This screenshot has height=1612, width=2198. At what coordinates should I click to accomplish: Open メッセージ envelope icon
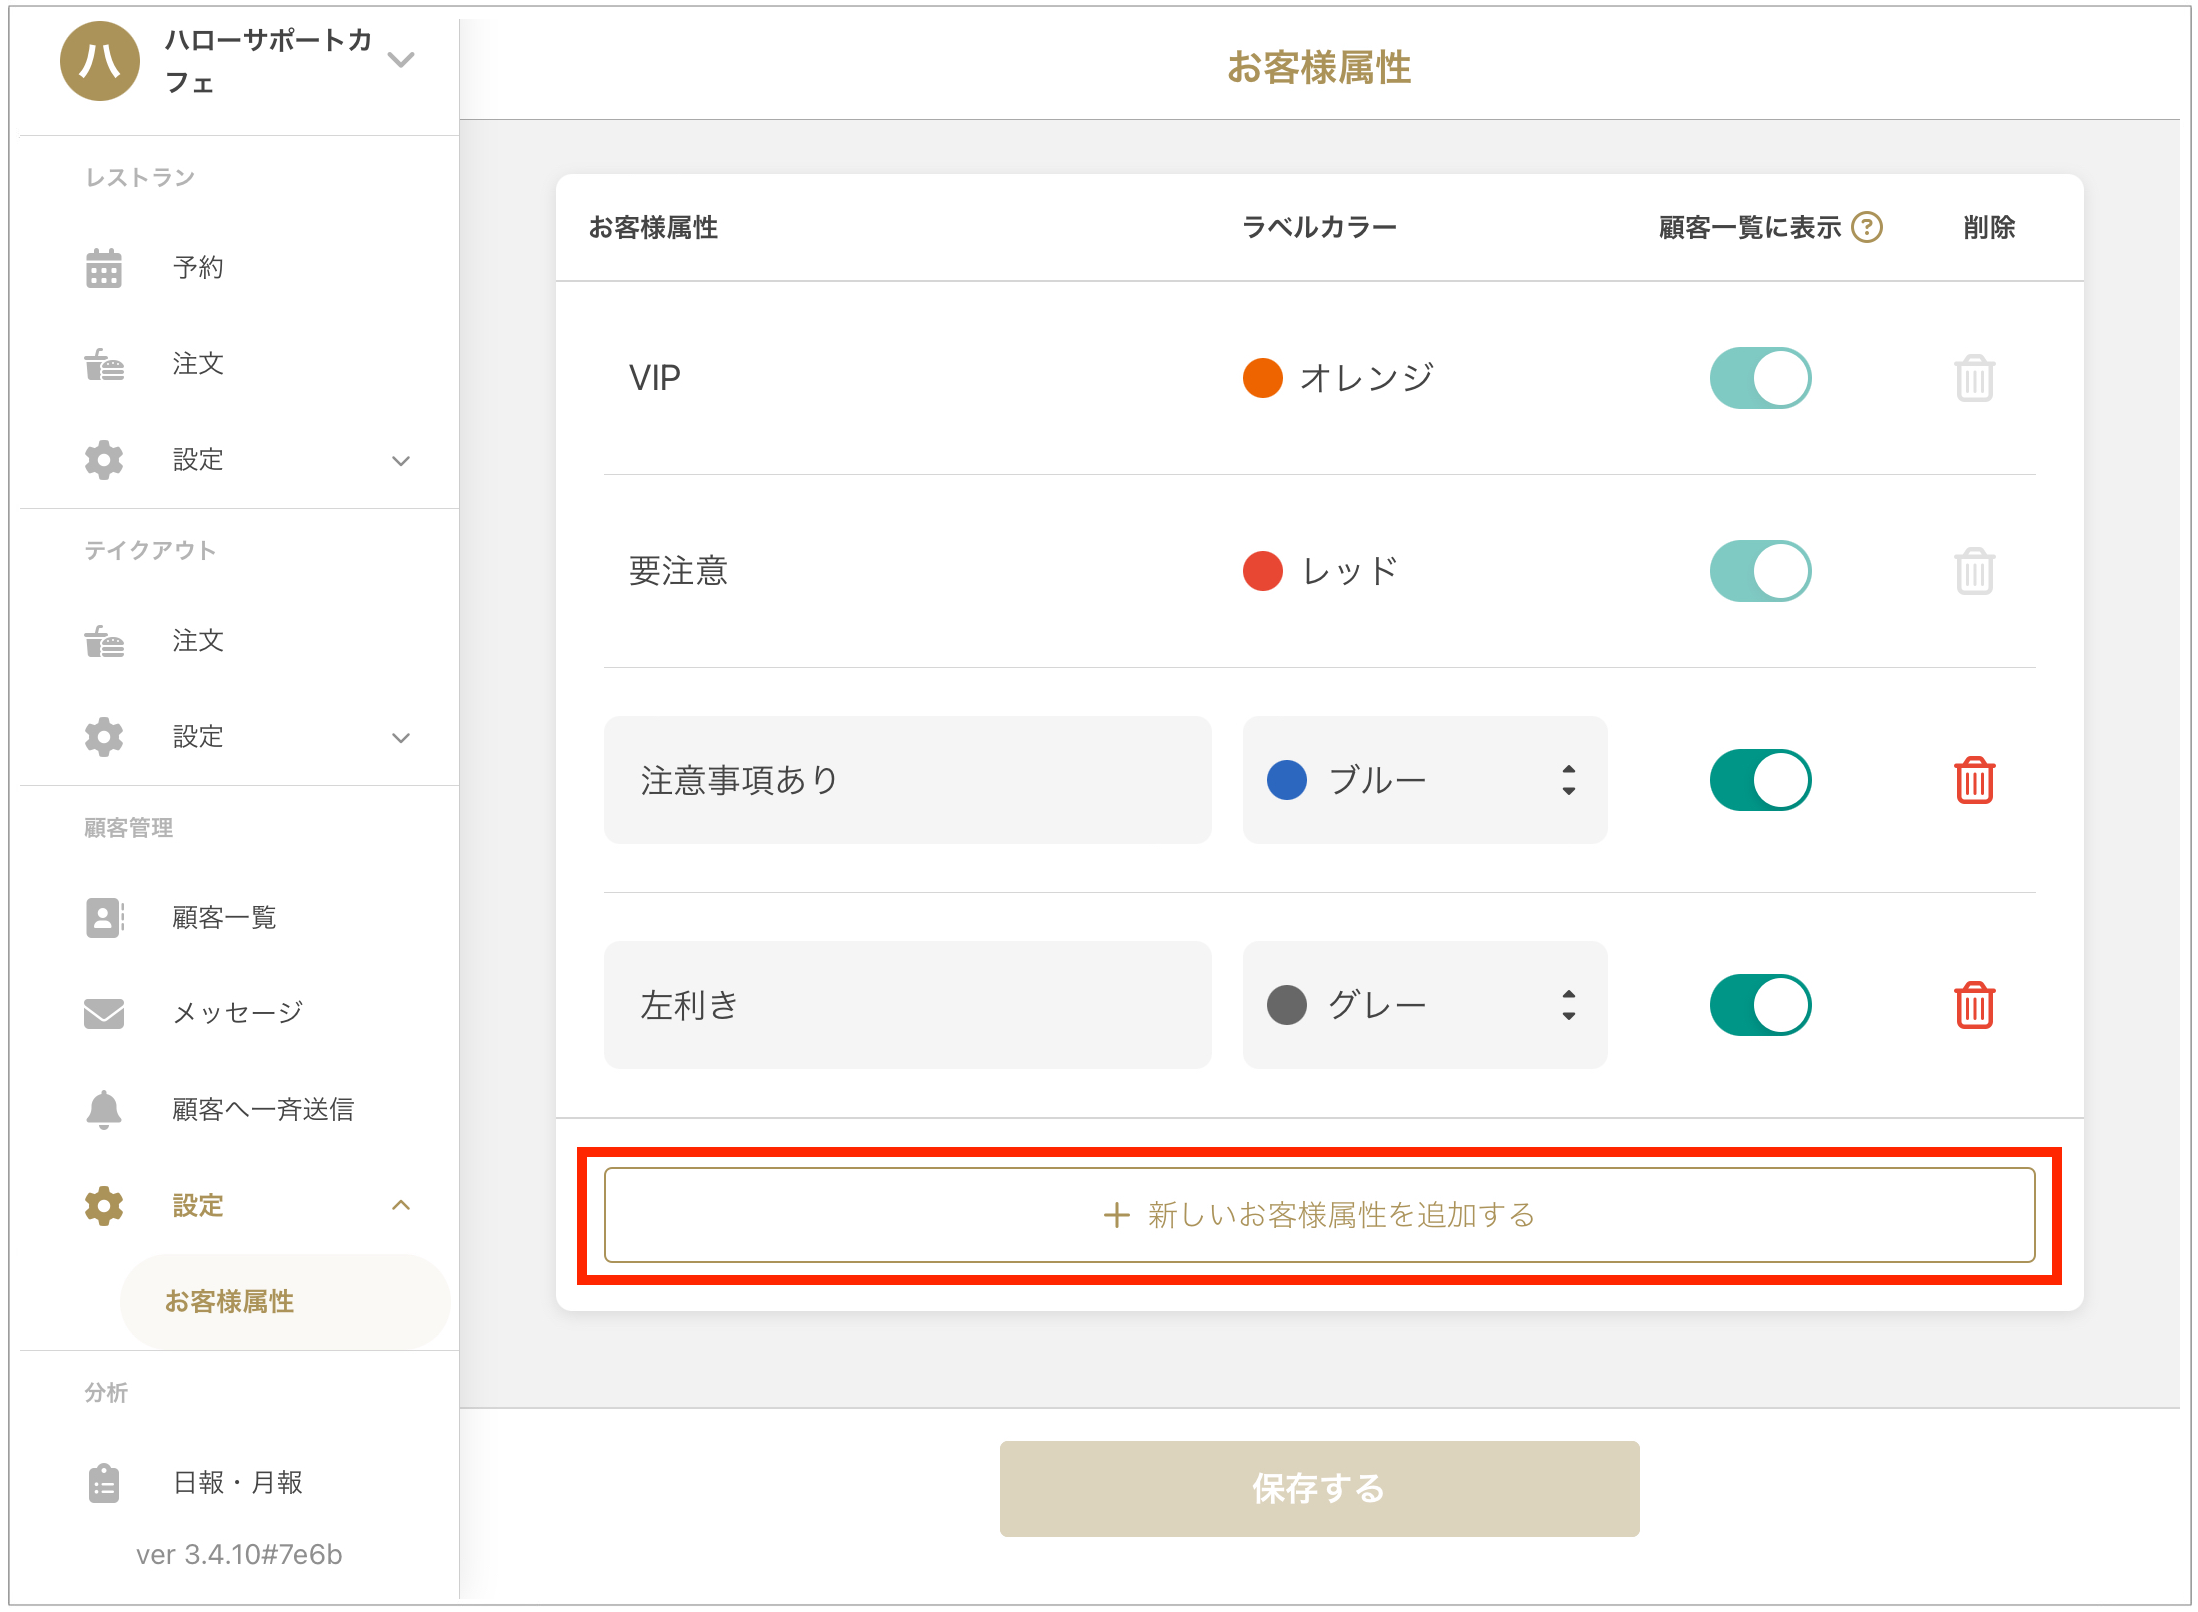pos(104,1013)
